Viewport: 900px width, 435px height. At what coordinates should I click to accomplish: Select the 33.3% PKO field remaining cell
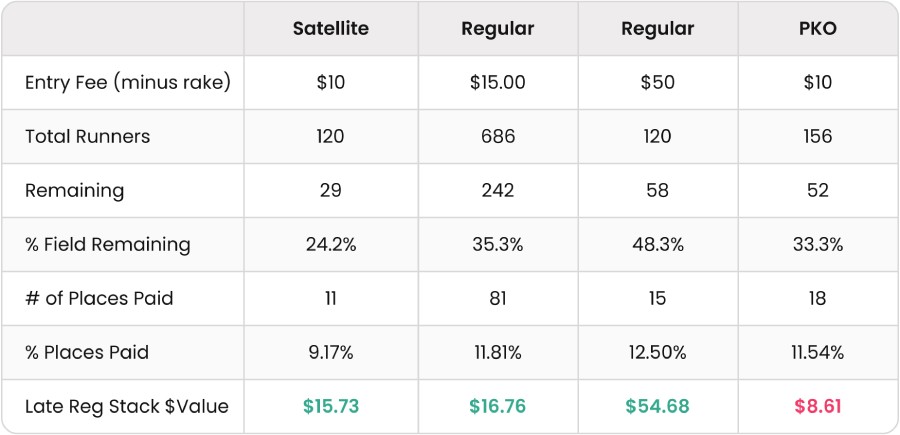818,244
